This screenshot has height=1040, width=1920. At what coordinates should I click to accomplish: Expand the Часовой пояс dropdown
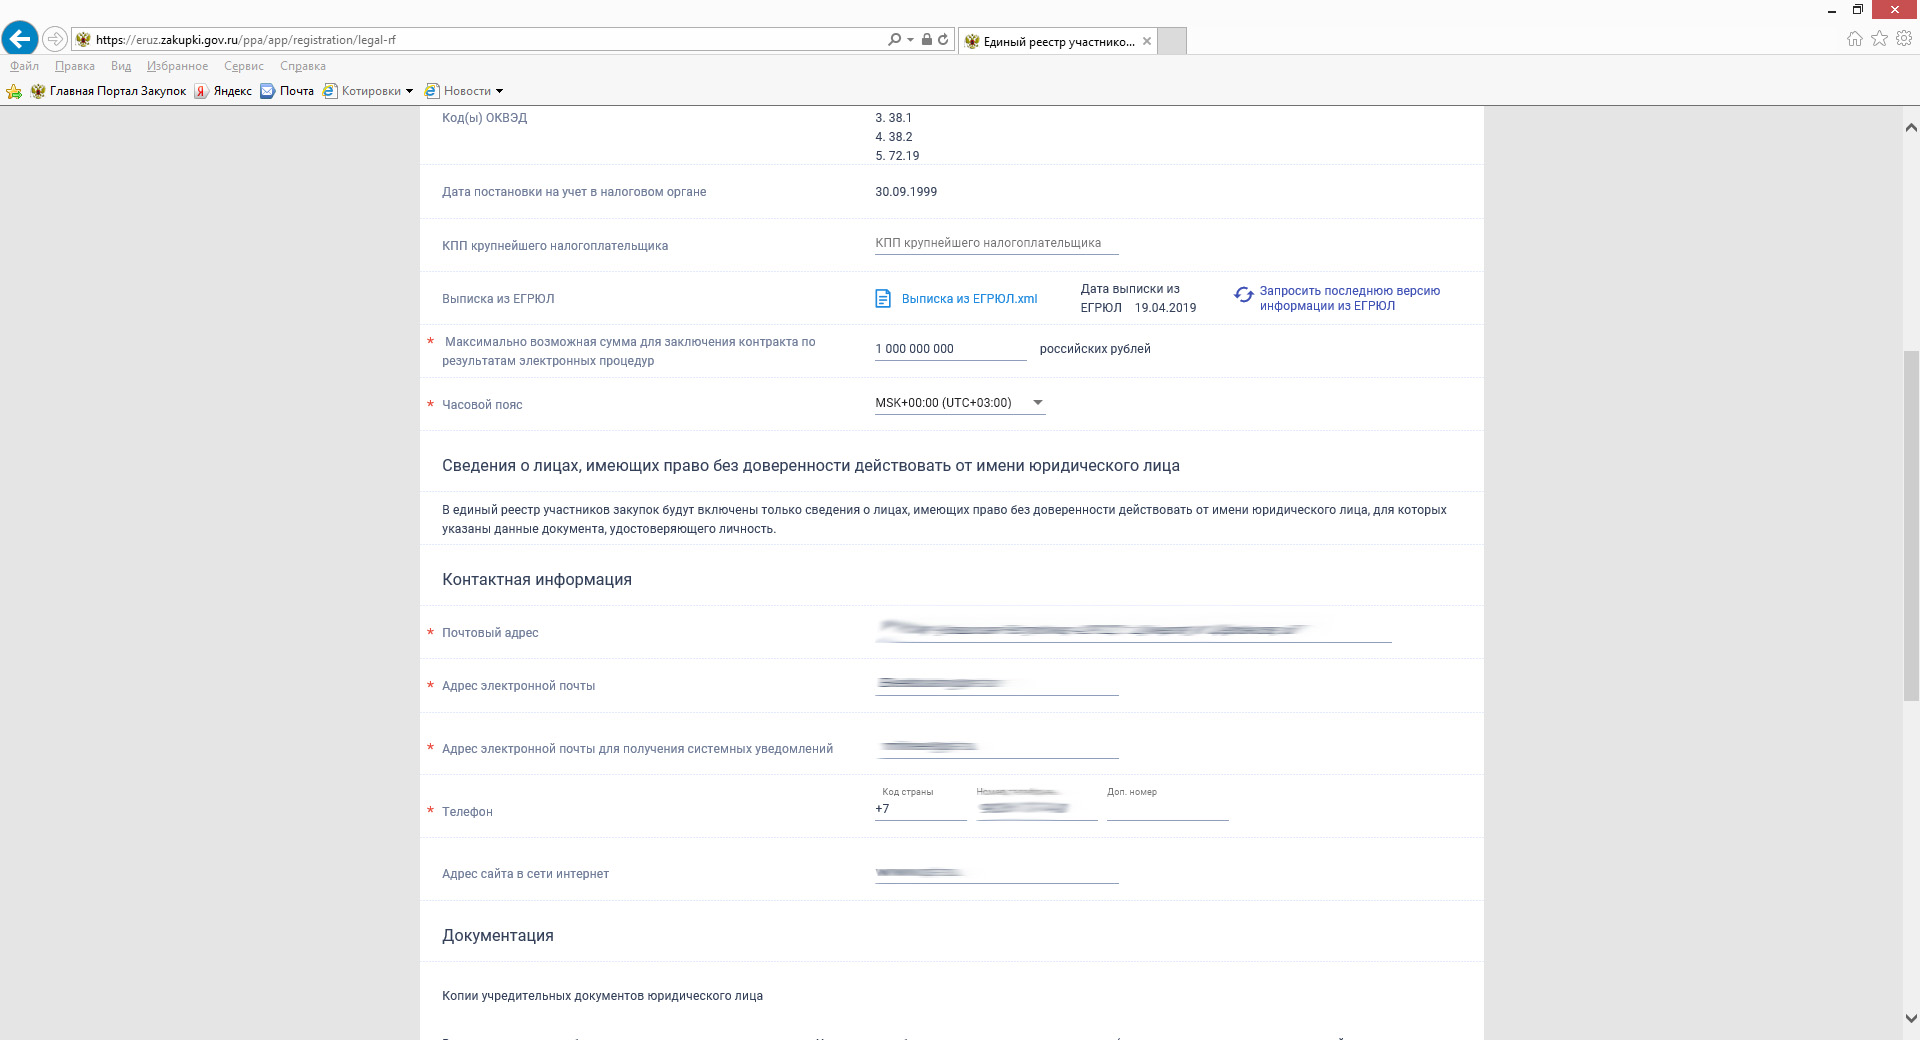click(x=1037, y=403)
